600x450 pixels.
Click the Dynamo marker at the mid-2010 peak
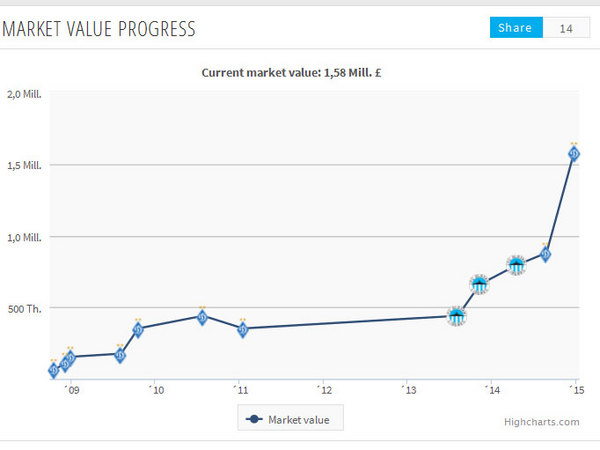coord(202,317)
